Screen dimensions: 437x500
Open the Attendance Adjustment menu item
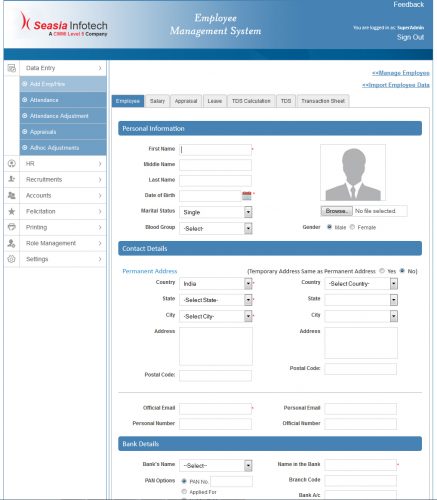63,116
